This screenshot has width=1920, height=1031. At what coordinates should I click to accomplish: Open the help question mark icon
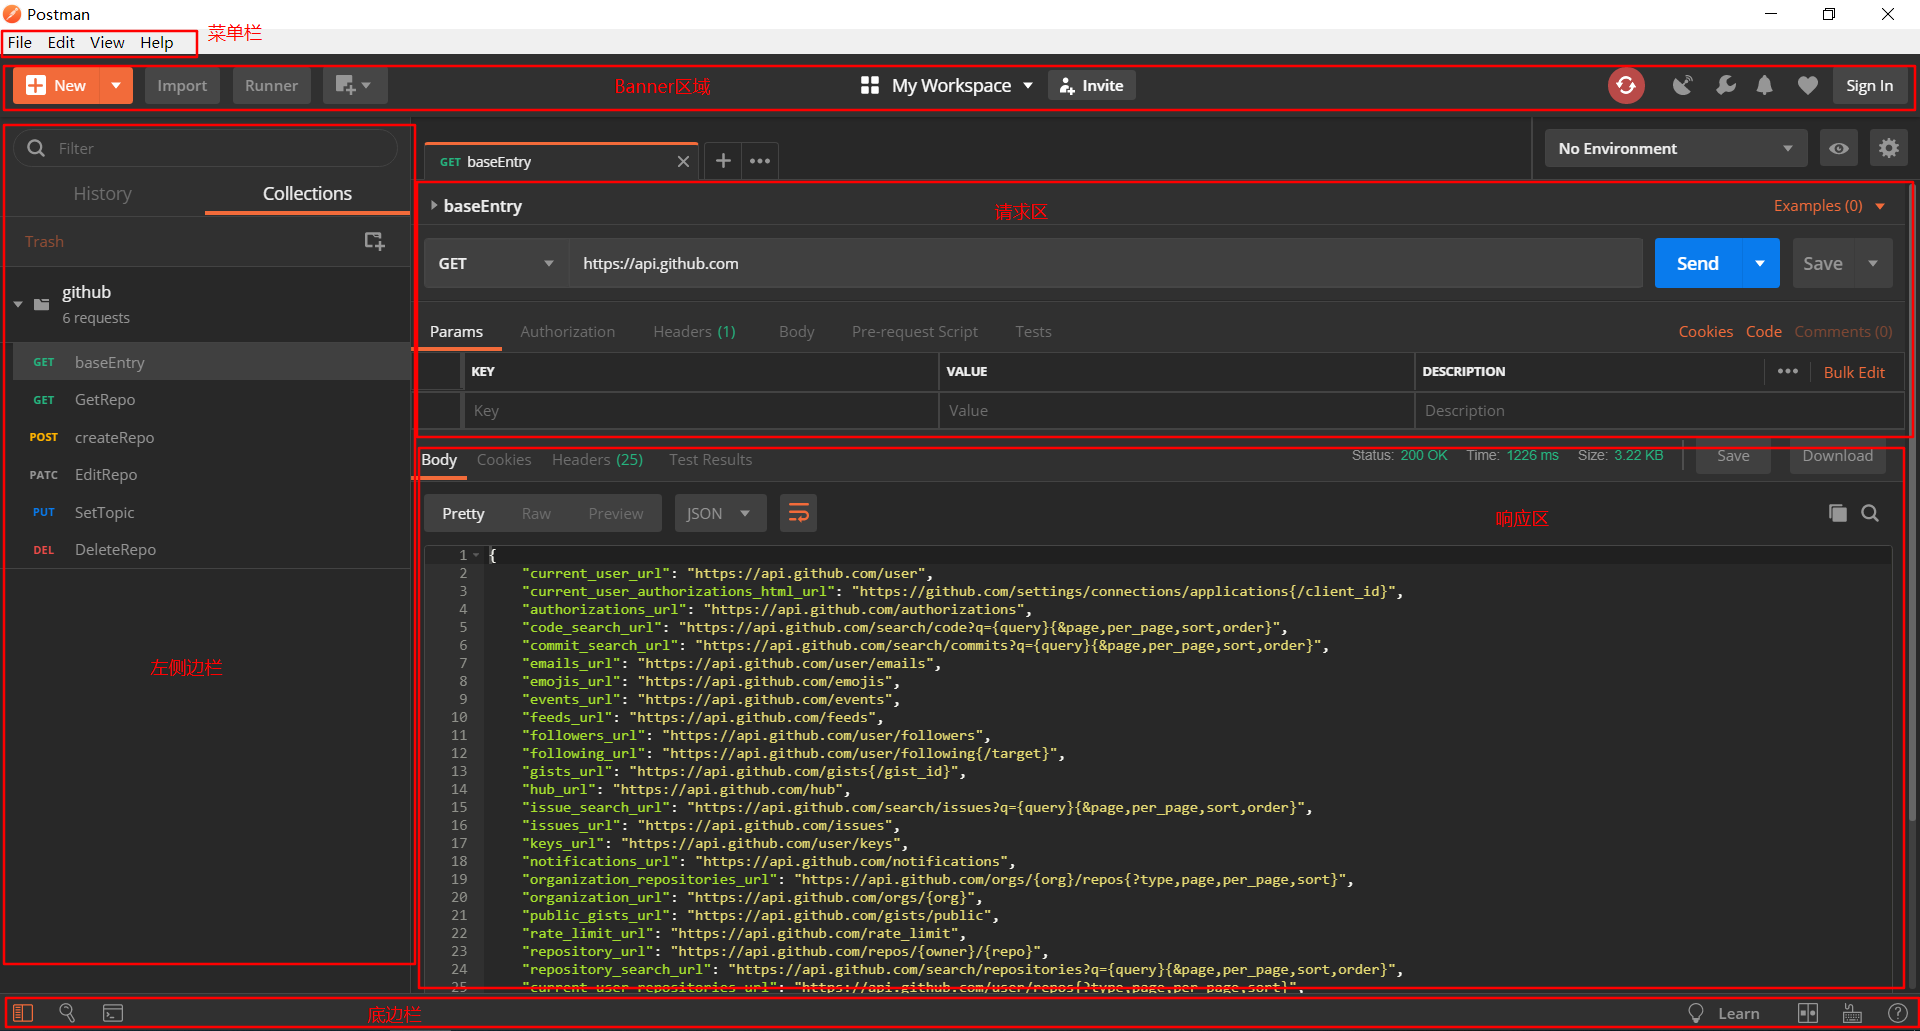(x=1897, y=1013)
